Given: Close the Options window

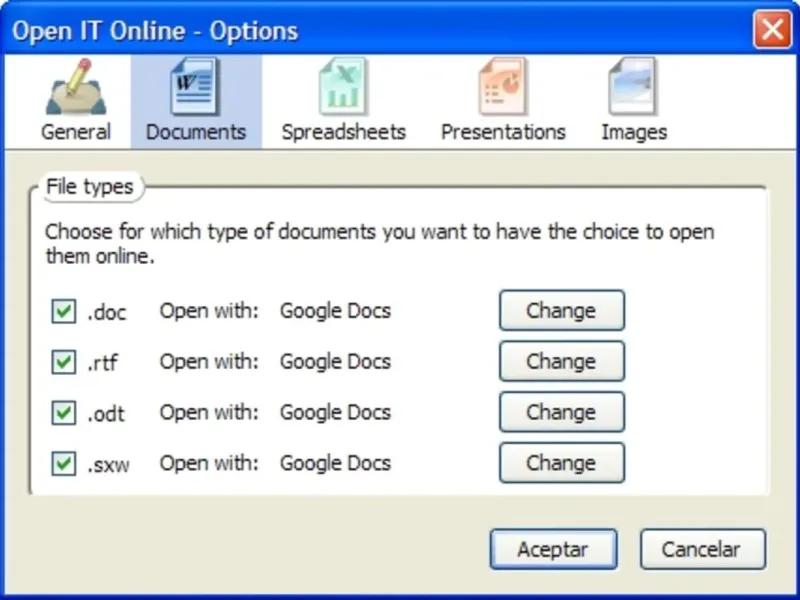Looking at the screenshot, I should [772, 30].
